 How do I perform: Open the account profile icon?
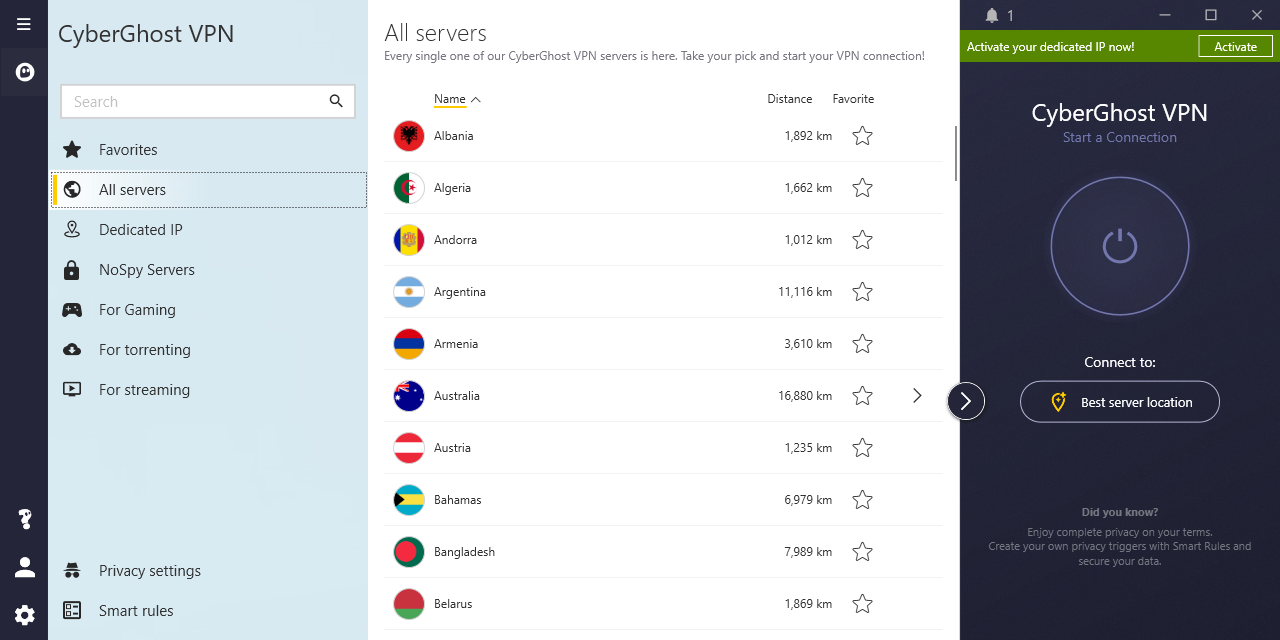tap(23, 567)
